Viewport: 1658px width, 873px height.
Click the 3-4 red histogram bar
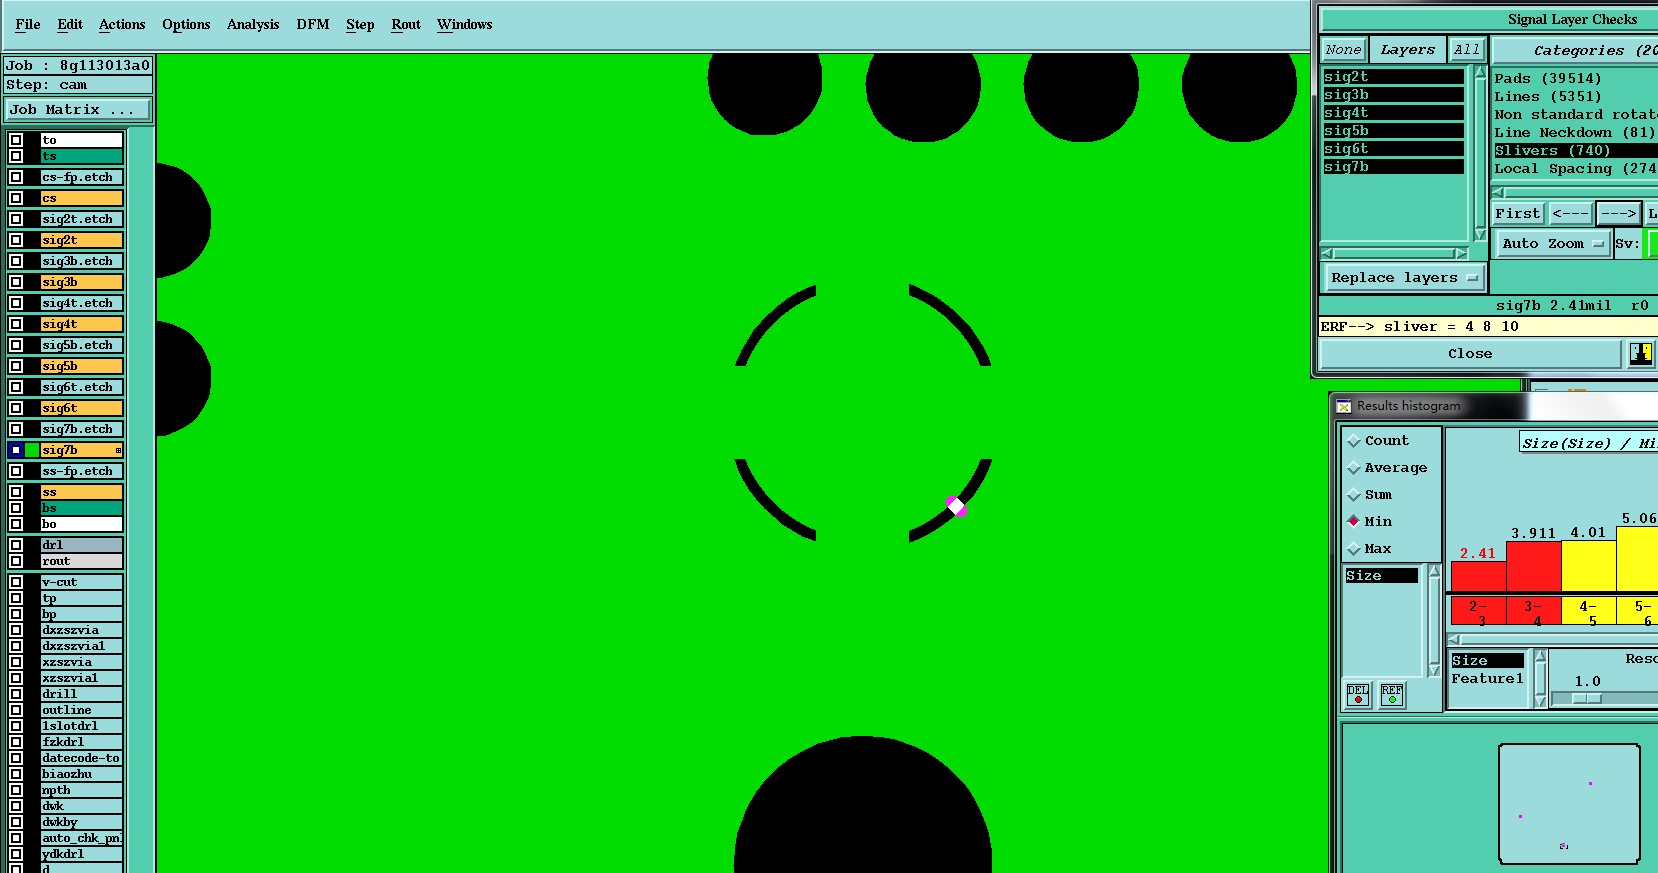click(x=1533, y=566)
